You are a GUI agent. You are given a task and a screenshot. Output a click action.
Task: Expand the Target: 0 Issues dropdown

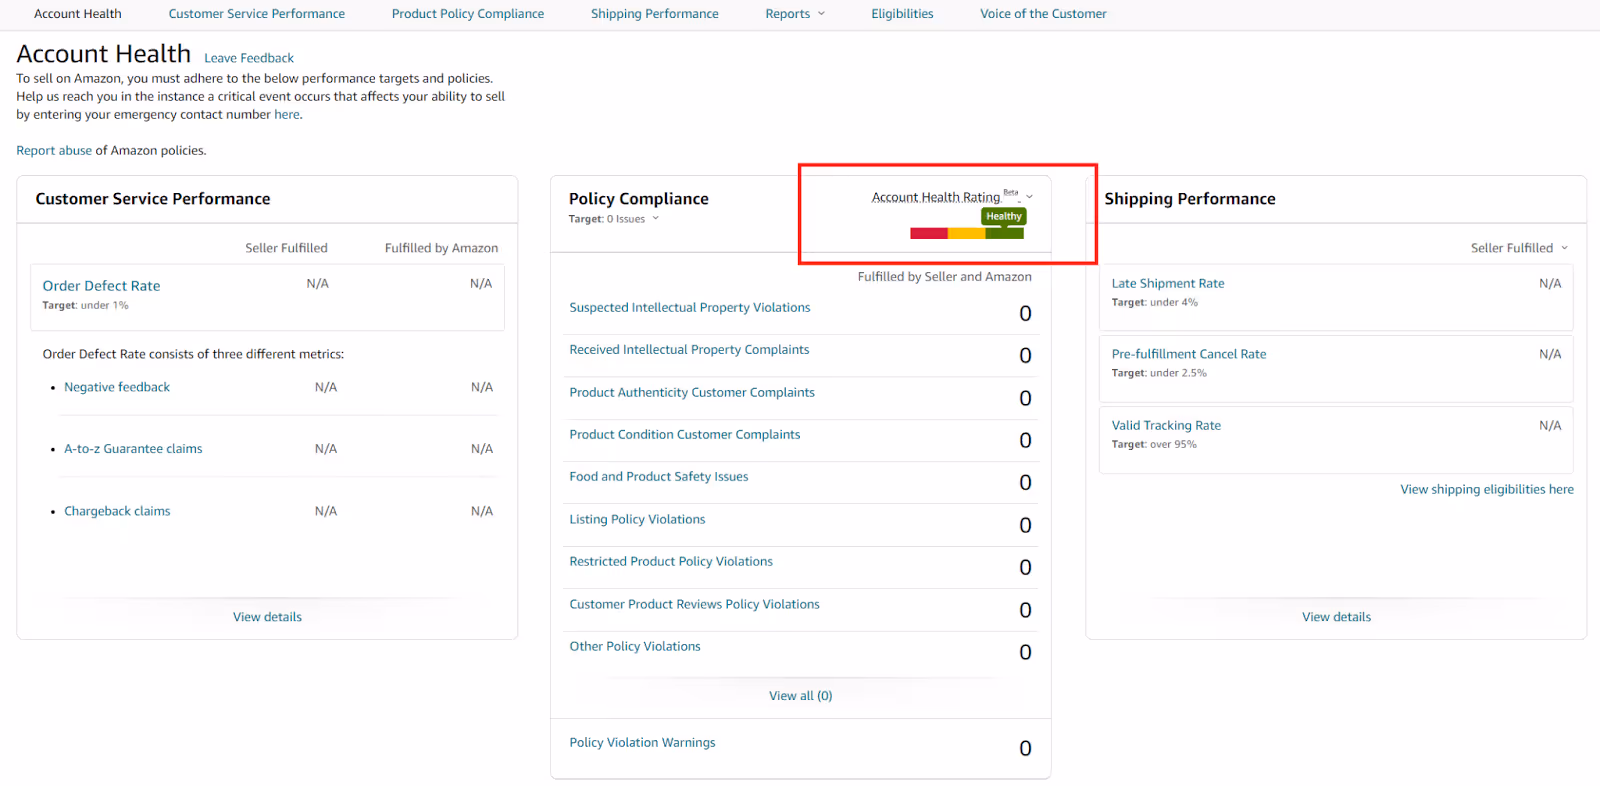pos(614,219)
